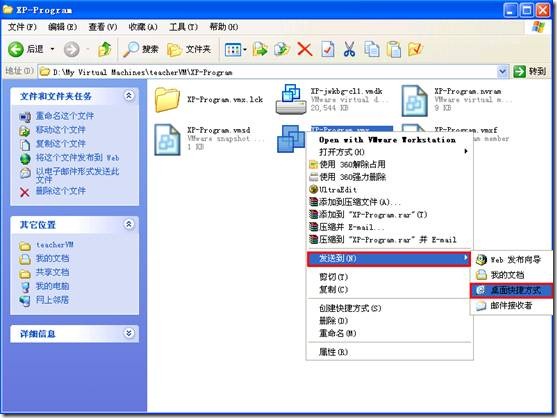Open the 搜索 search pane
The width and height of the screenshot is (557, 418).
[x=140, y=49]
